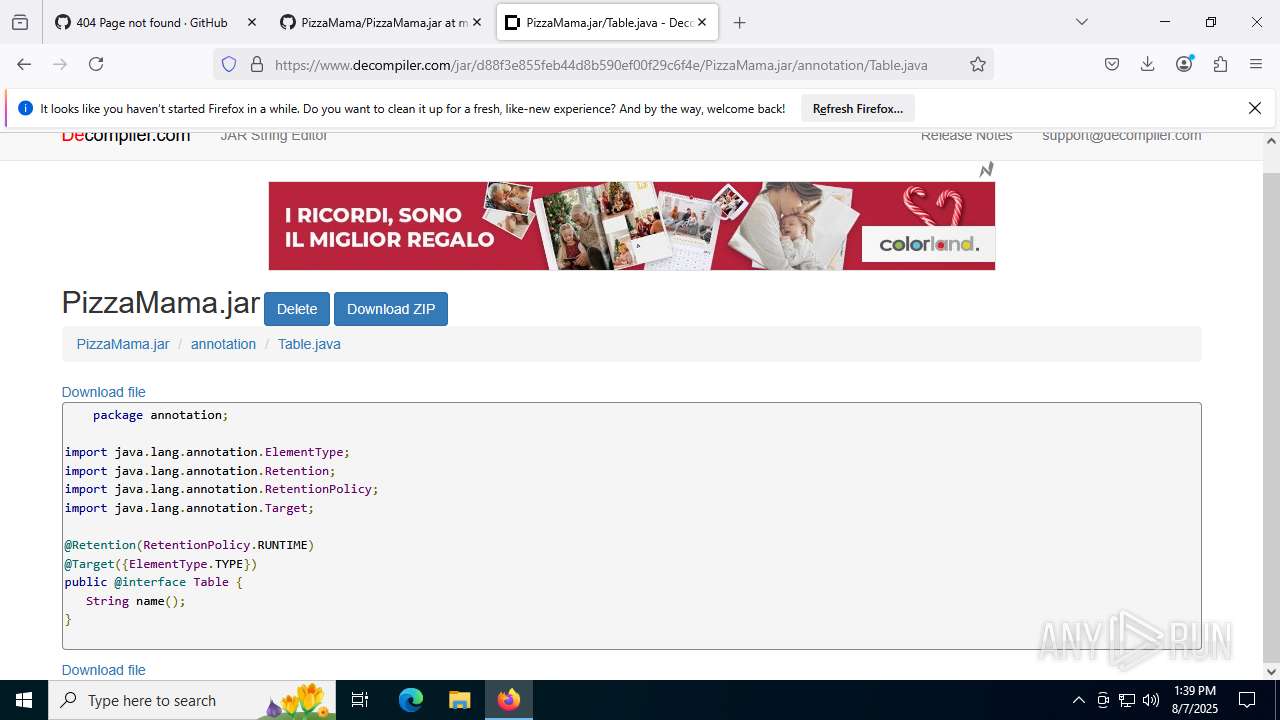Viewport: 1280px width, 720px height.
Task: Close the PizzaMama/PizzaMama.jar tab
Action: (477, 22)
